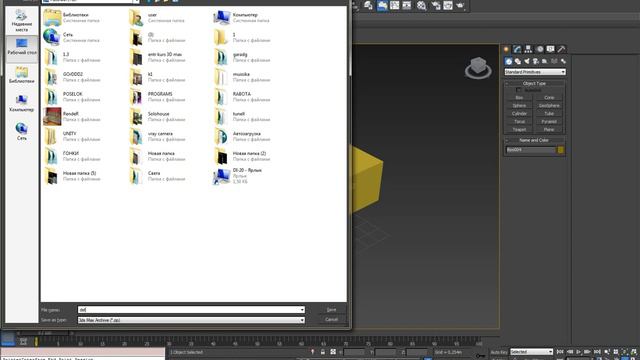Click the Box primitive button
Screen dimensions: 640x360
(x=519, y=98)
